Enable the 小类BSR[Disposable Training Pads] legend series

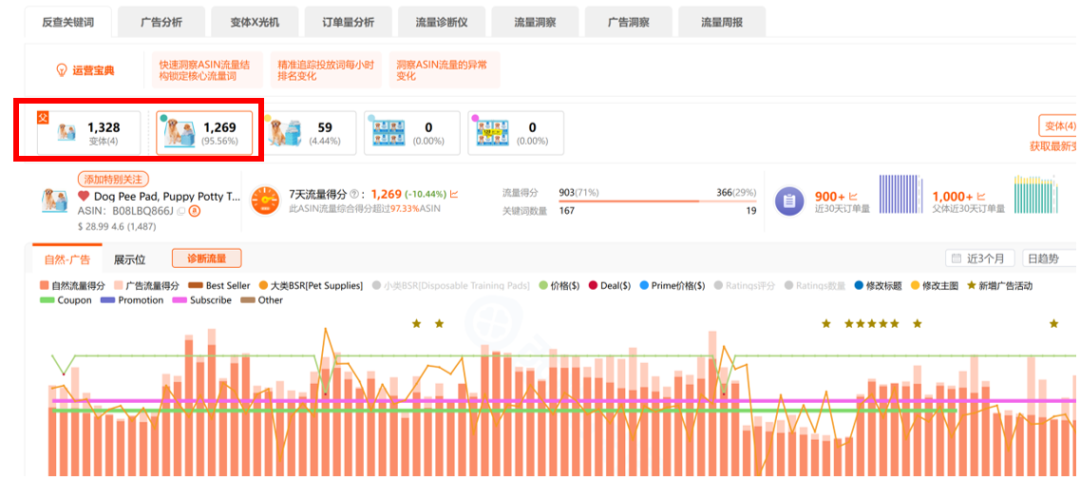[x=450, y=286]
